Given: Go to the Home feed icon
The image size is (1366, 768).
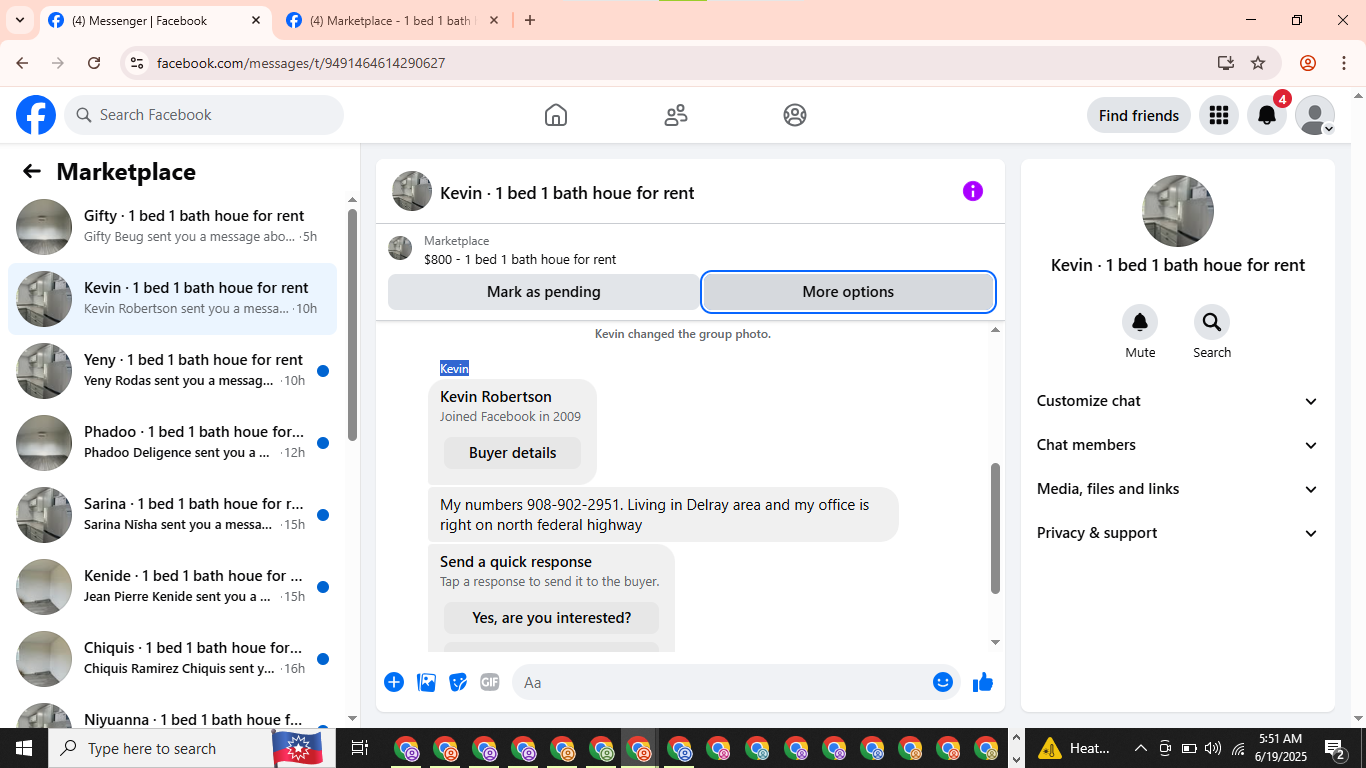Looking at the screenshot, I should [556, 115].
